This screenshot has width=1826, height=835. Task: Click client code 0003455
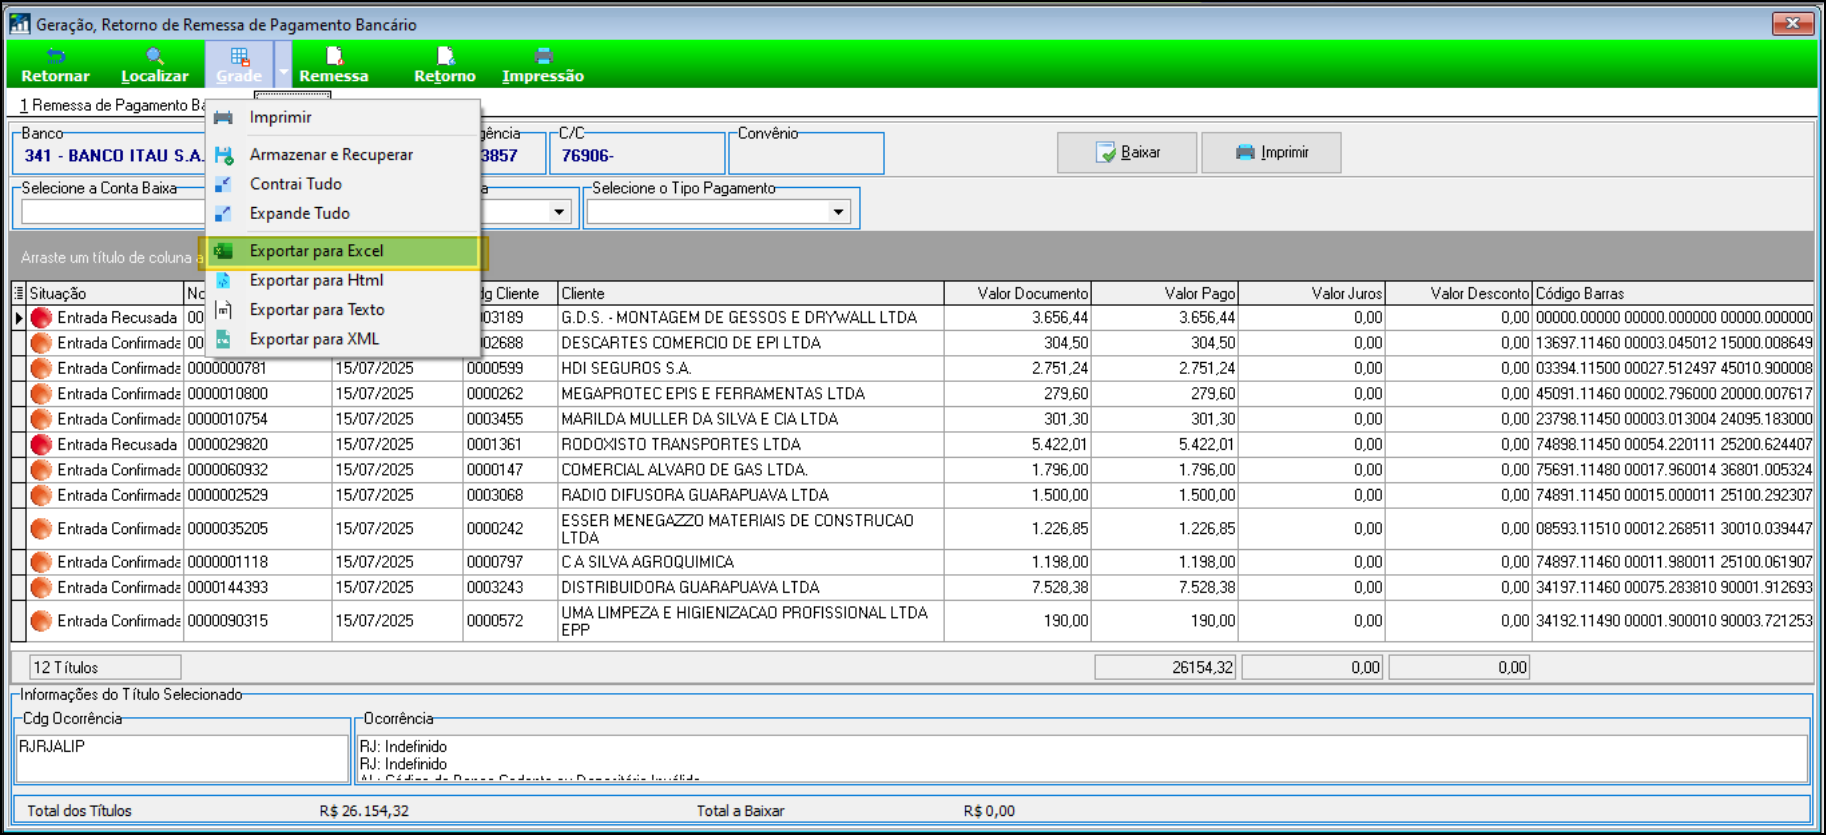pos(510,419)
